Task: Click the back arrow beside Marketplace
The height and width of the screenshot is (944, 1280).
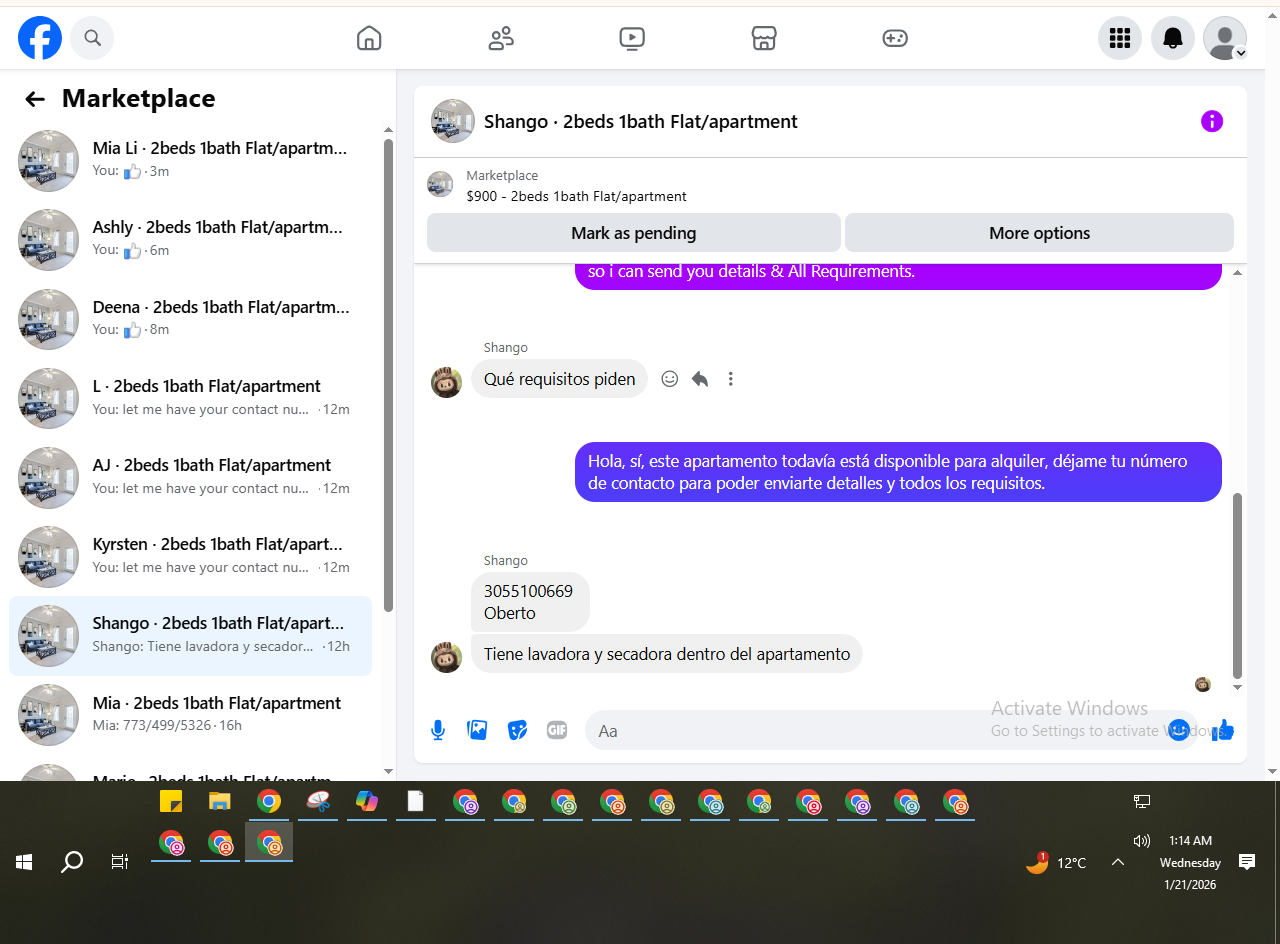Action: 35,98
